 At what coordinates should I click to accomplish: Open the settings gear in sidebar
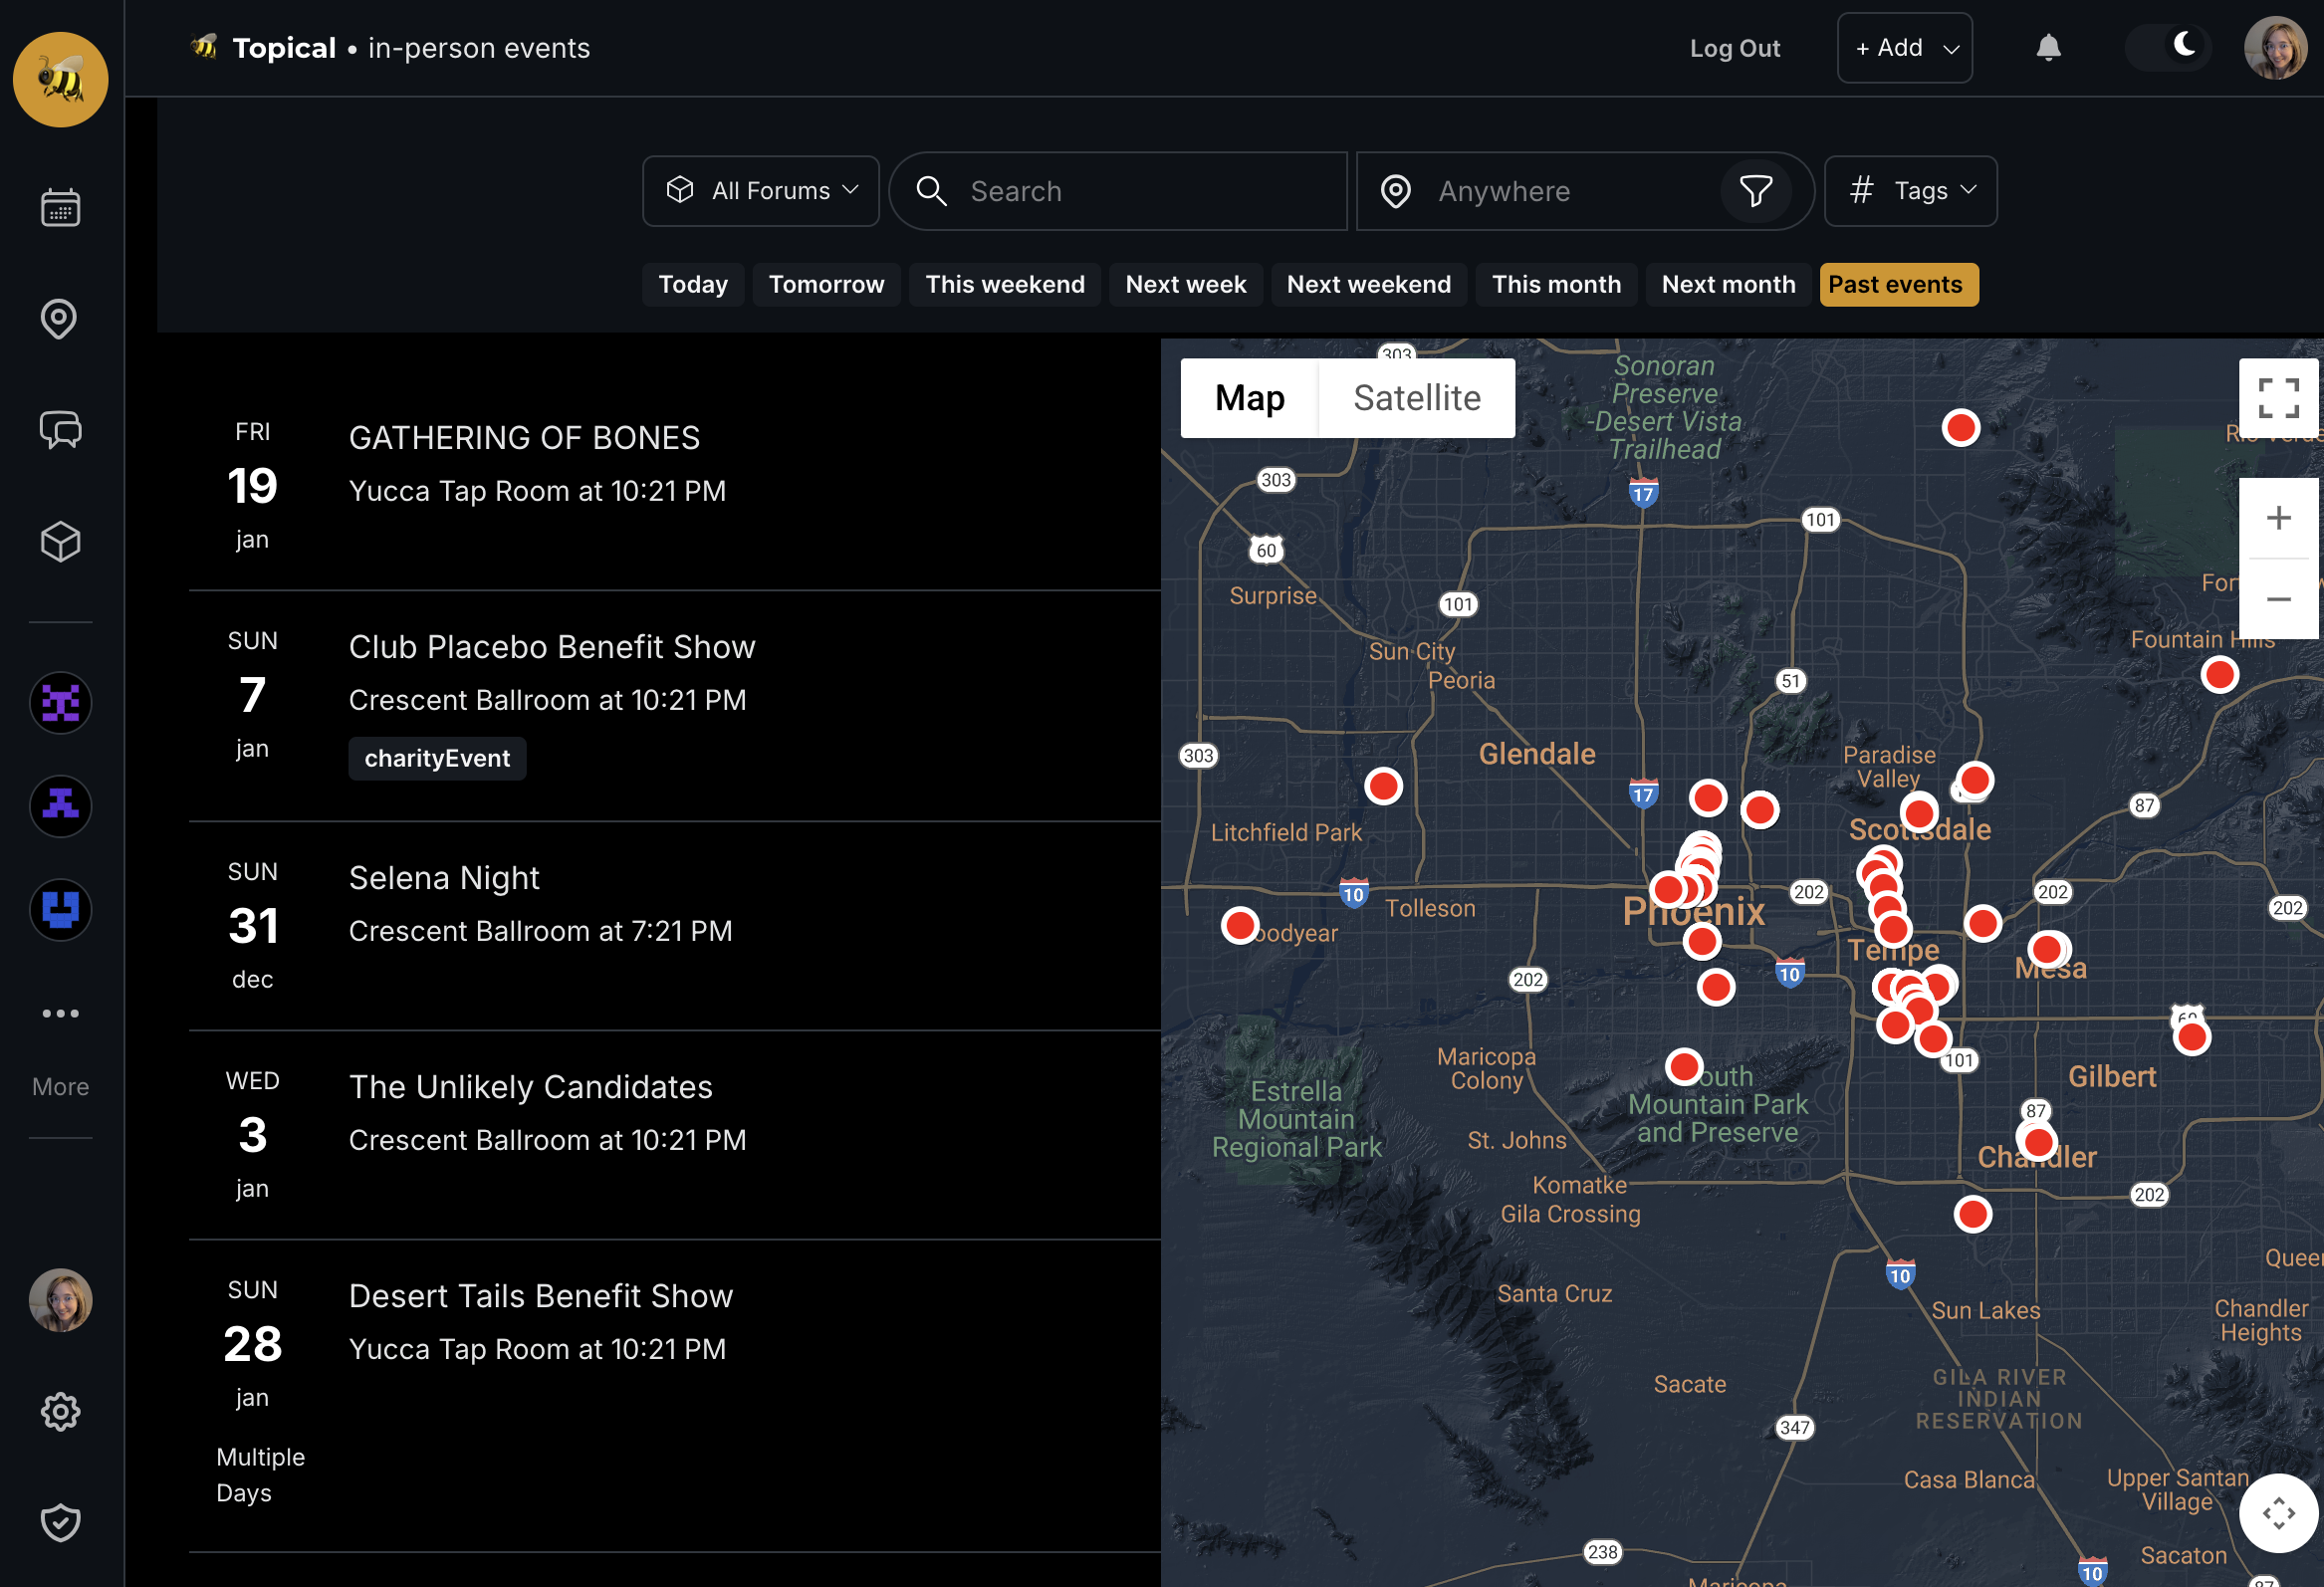coord(60,1412)
